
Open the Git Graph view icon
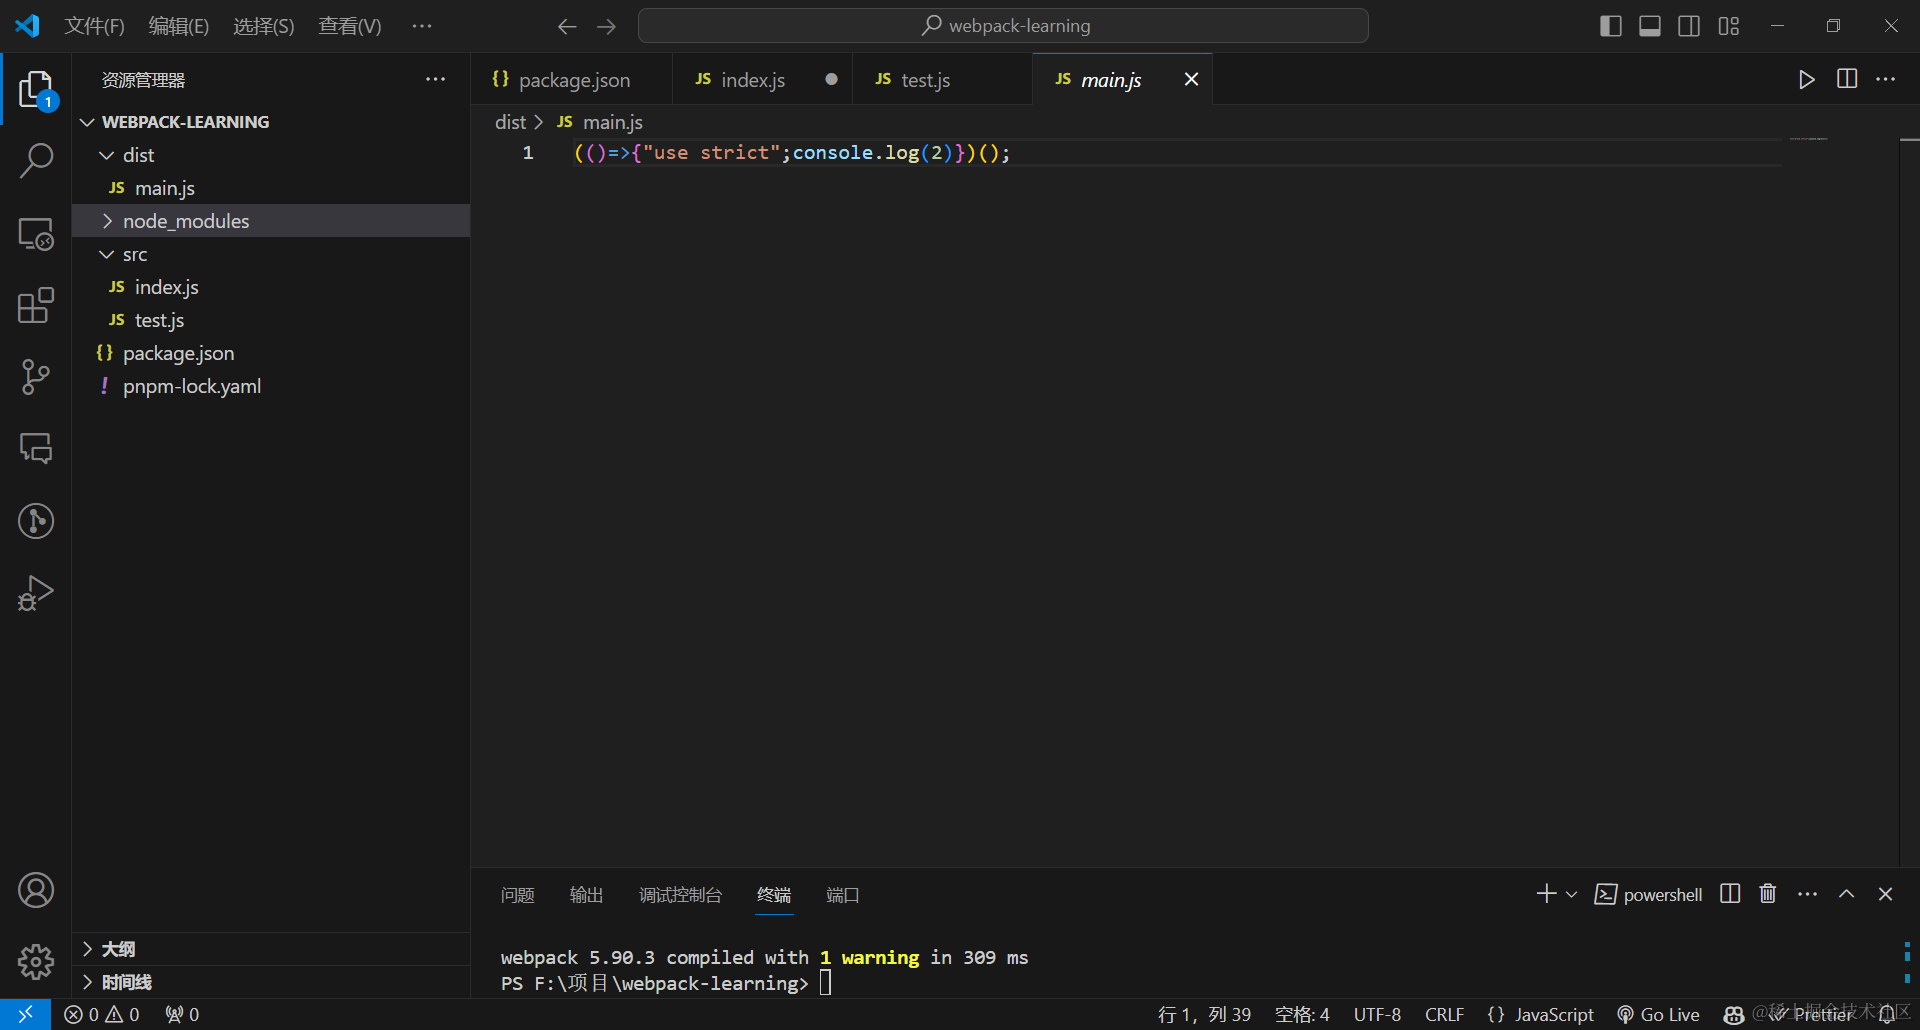36,521
